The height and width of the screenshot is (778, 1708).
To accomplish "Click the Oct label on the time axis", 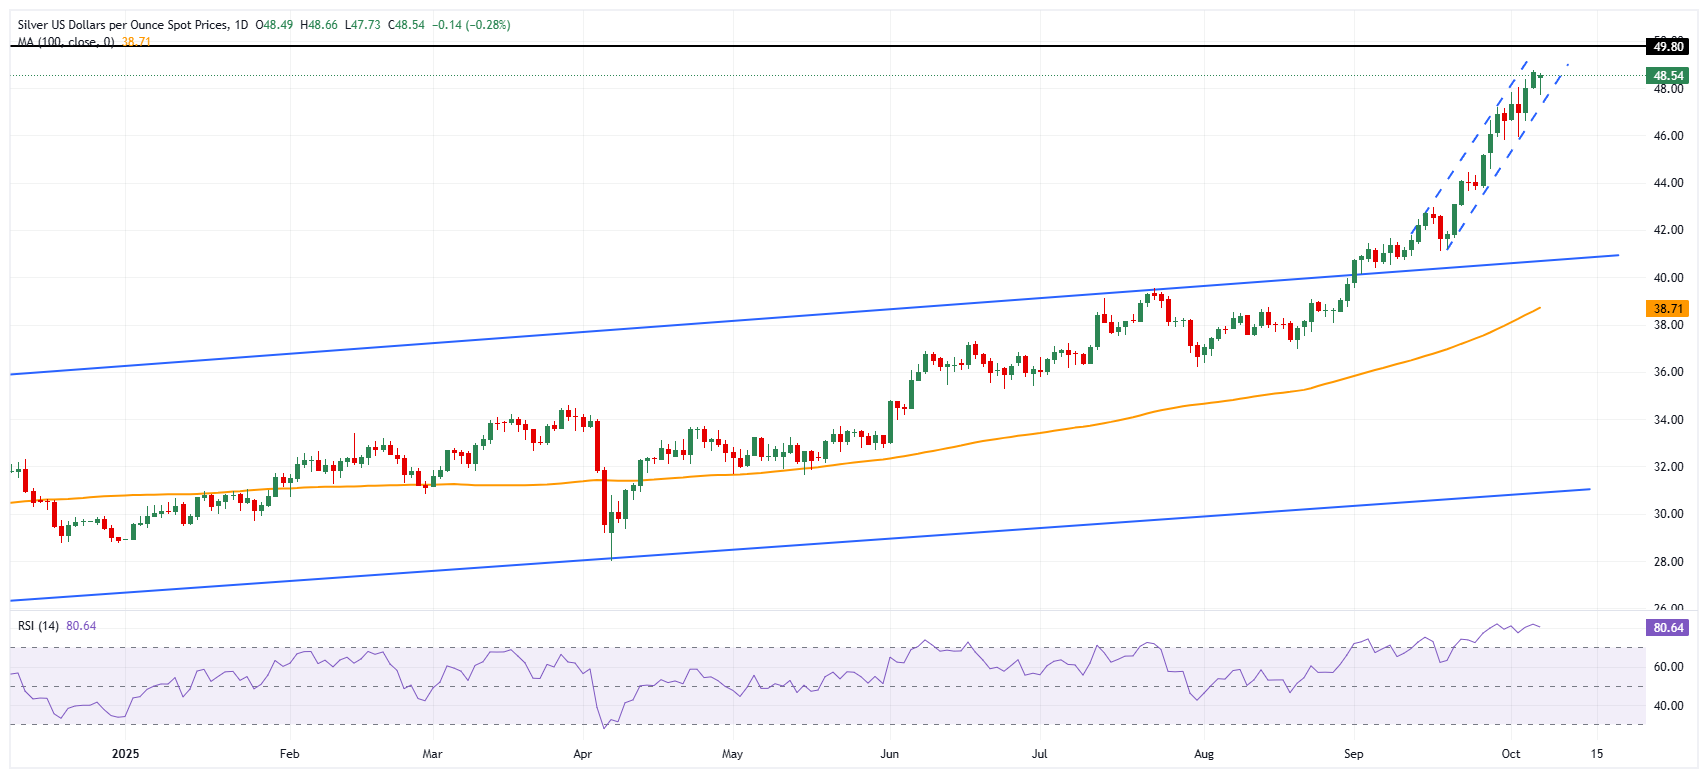I will click(x=1511, y=754).
